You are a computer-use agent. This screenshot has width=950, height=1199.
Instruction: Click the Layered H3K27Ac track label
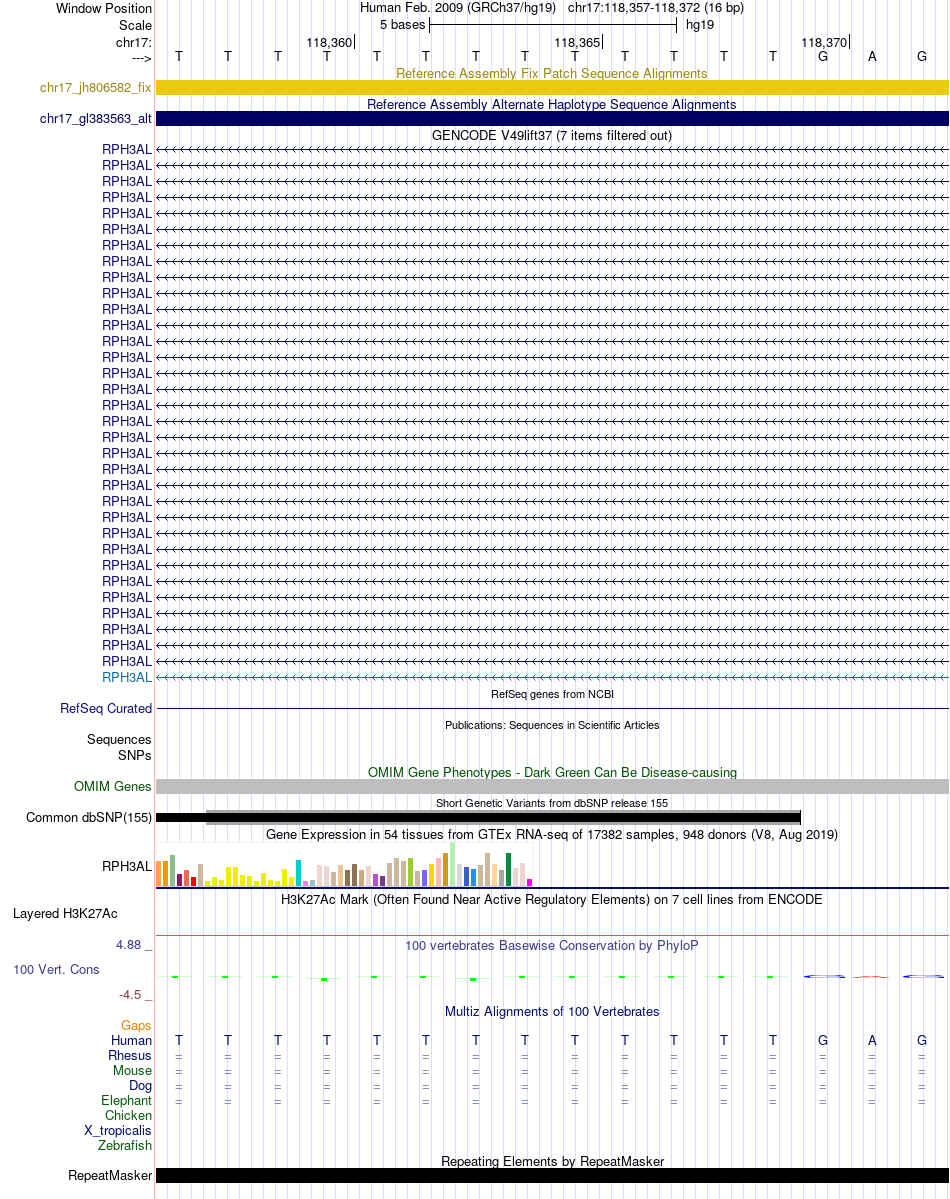tap(65, 914)
